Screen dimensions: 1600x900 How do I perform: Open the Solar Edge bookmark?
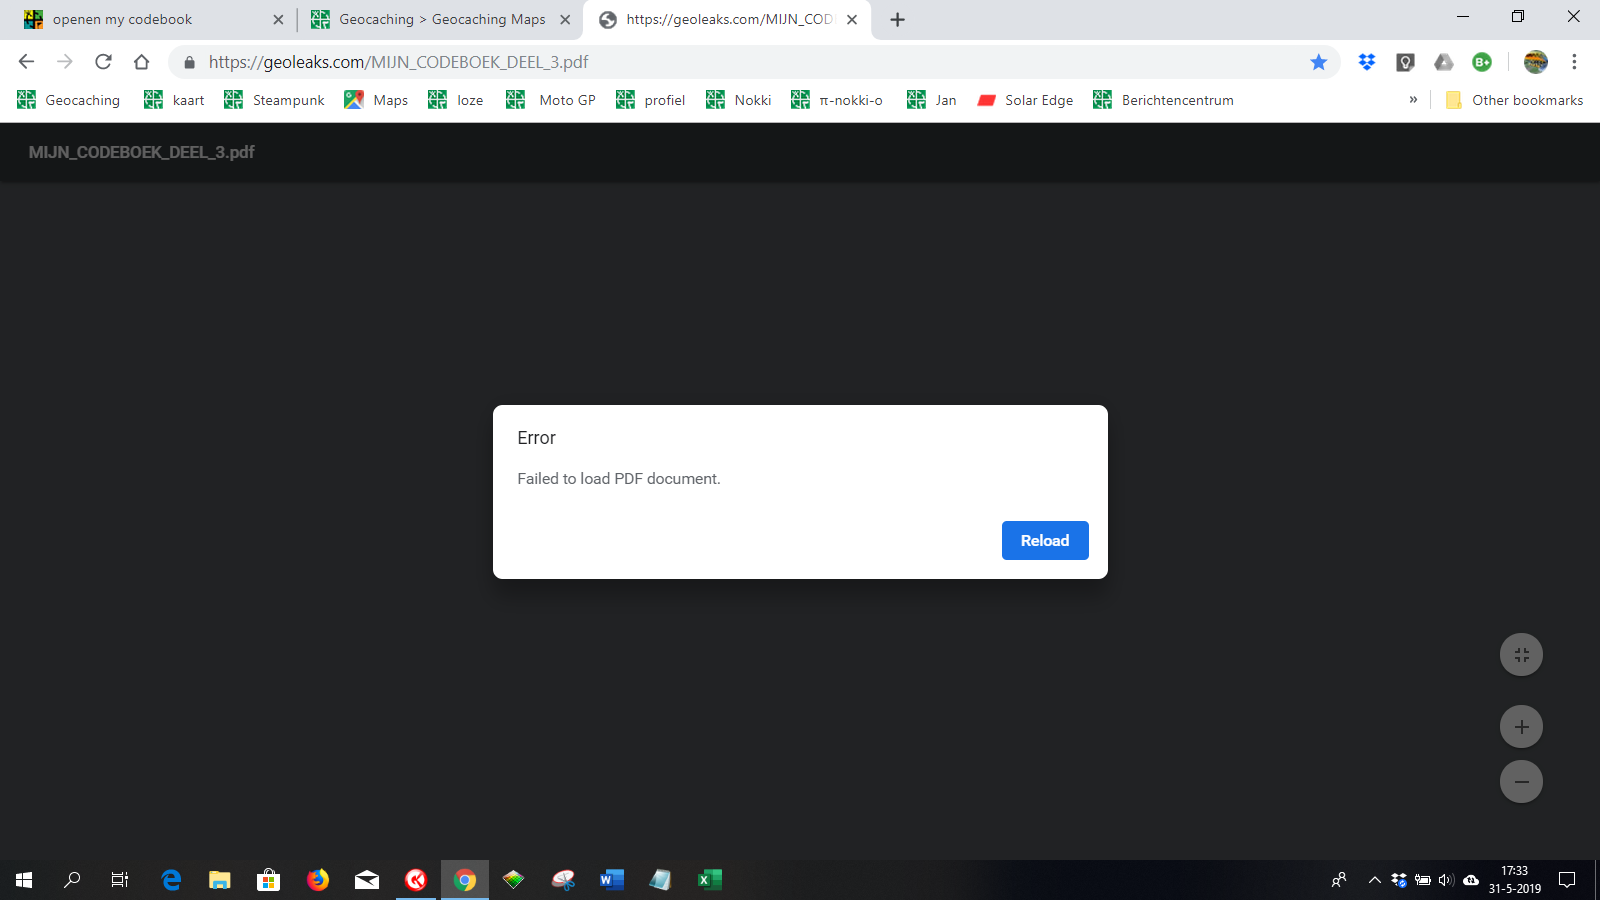pyautogui.click(x=1025, y=100)
